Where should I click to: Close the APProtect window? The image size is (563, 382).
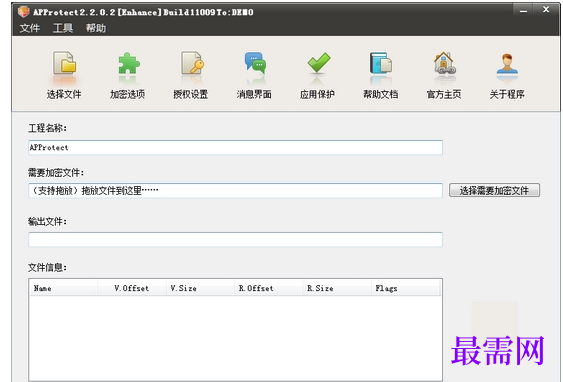546,10
